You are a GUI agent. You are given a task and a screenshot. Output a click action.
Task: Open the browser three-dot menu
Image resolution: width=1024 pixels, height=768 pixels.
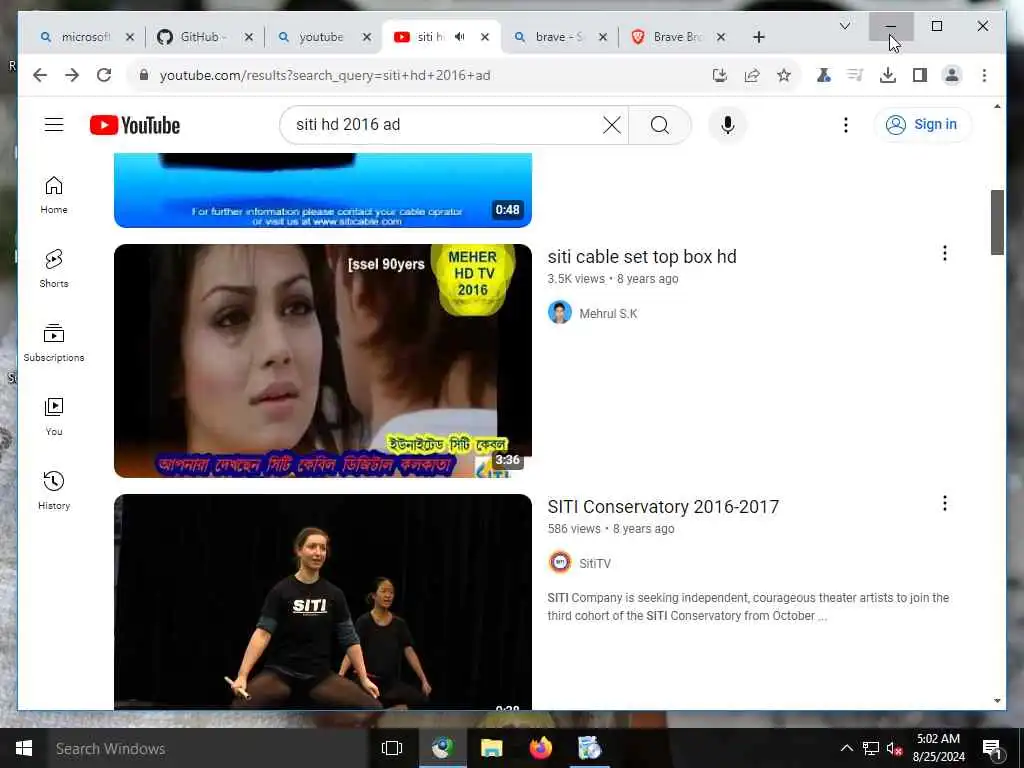984,75
